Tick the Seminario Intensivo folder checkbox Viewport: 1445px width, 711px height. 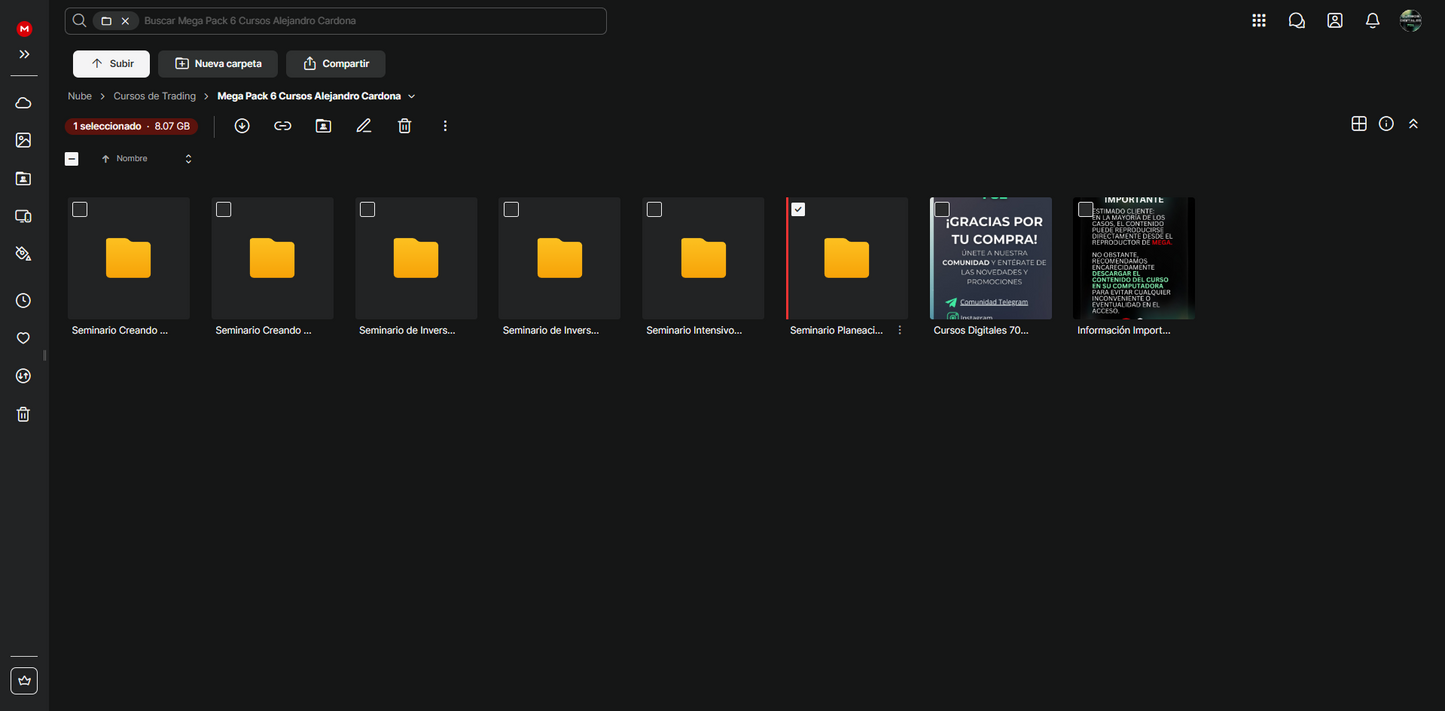pos(654,209)
